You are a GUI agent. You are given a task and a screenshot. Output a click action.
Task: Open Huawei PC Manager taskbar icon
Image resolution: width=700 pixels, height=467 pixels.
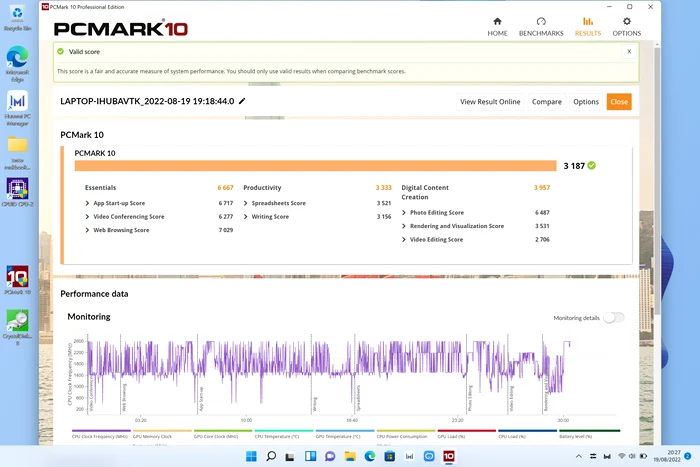[x=409, y=456]
